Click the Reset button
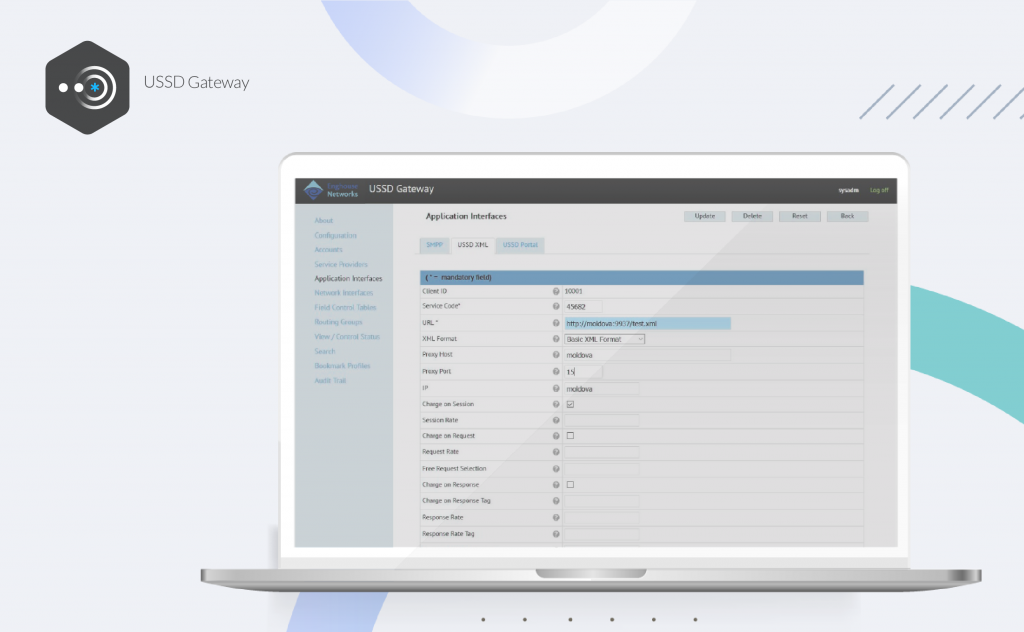 point(800,216)
